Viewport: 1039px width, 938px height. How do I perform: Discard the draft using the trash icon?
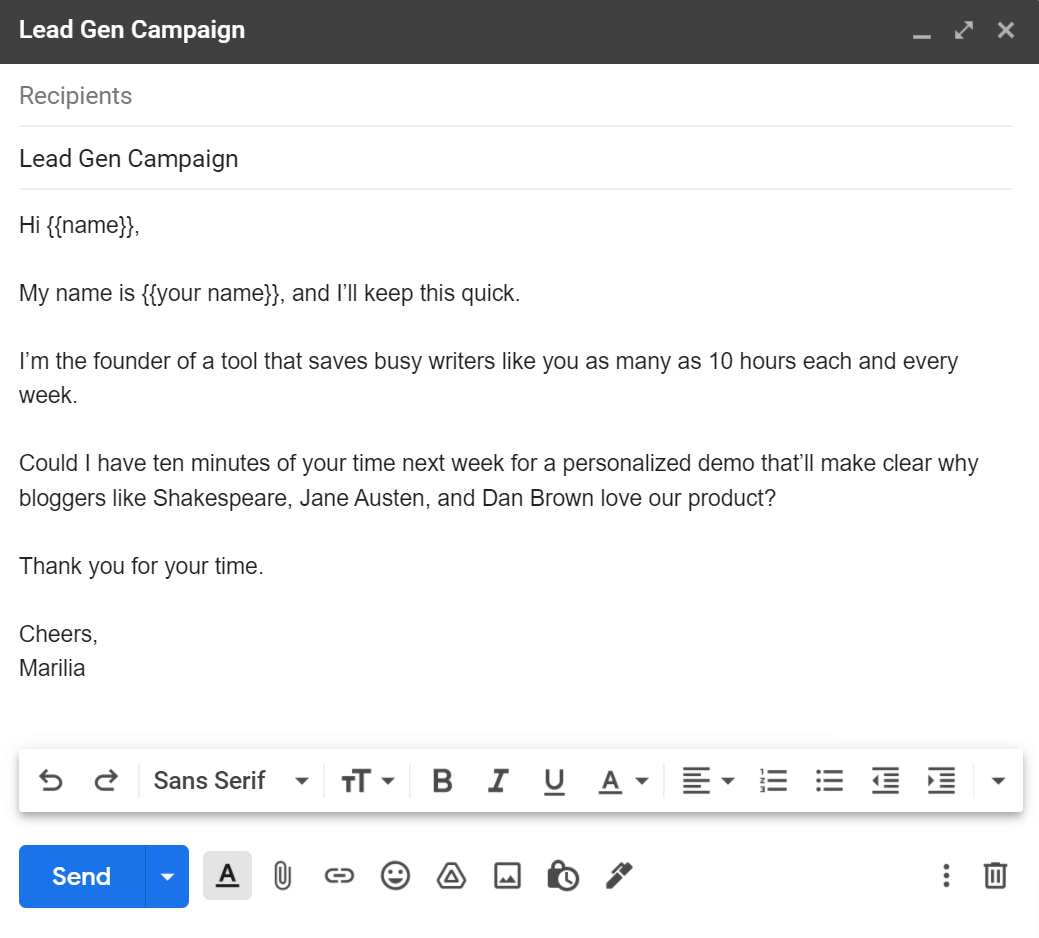point(996,876)
